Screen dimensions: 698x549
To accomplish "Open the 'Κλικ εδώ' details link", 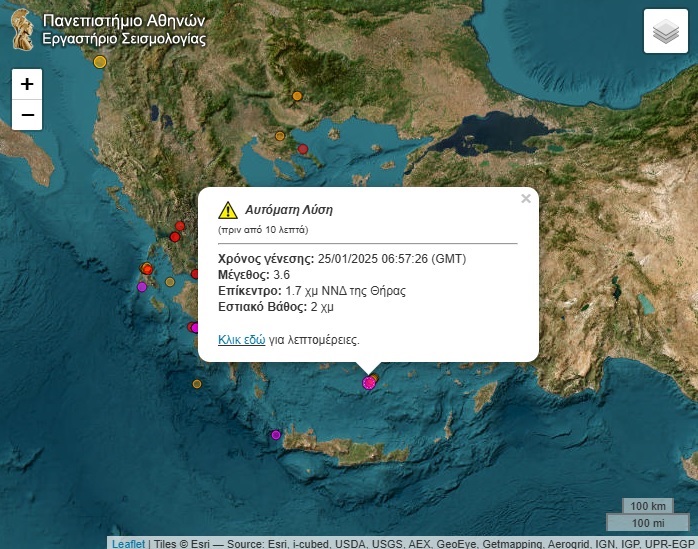I will (x=241, y=340).
